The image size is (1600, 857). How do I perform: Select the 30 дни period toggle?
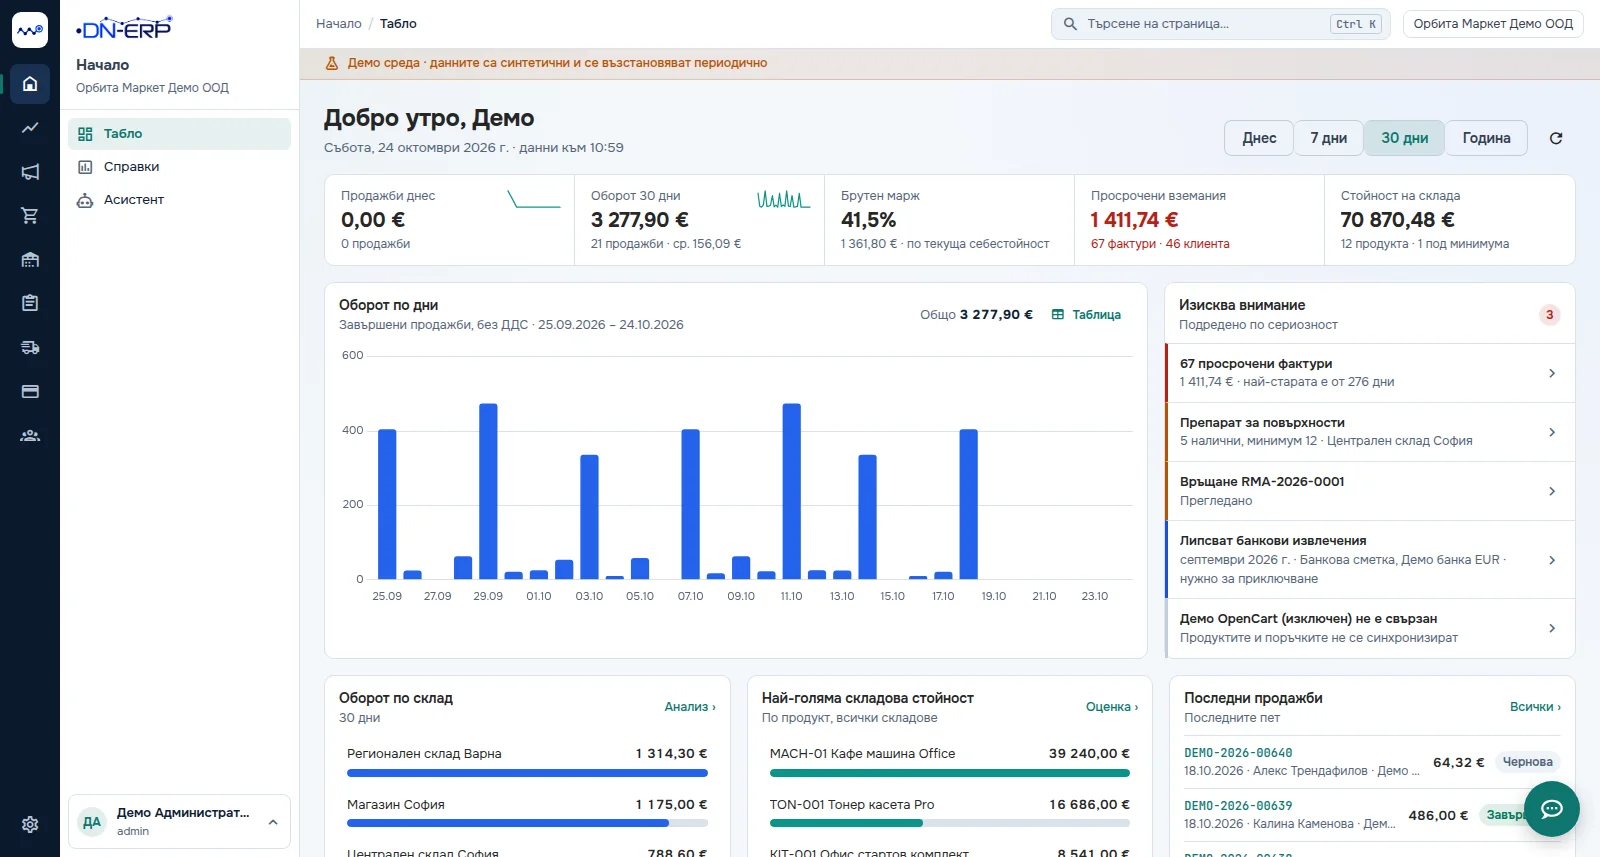tap(1404, 138)
